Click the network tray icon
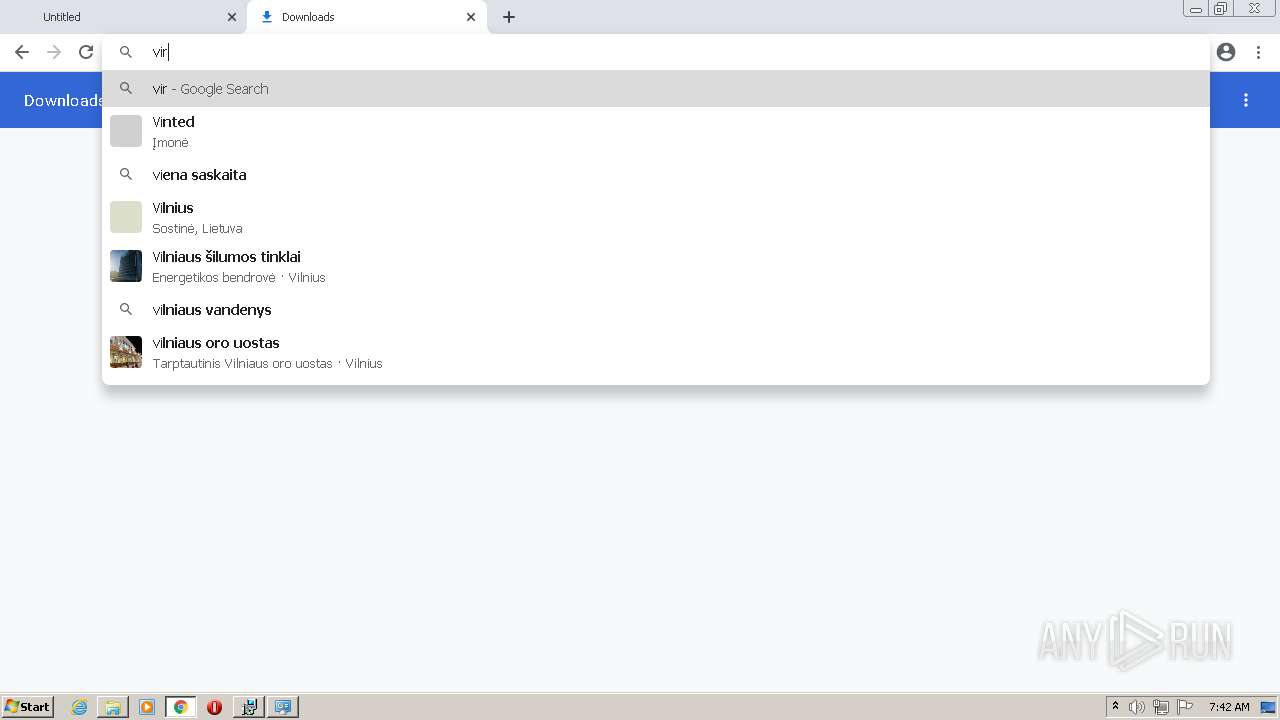 (x=1161, y=707)
